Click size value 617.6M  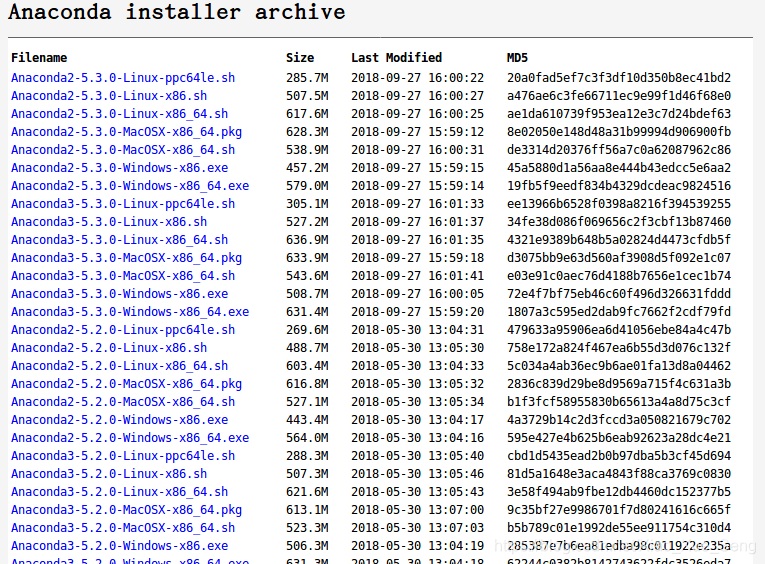(x=307, y=114)
